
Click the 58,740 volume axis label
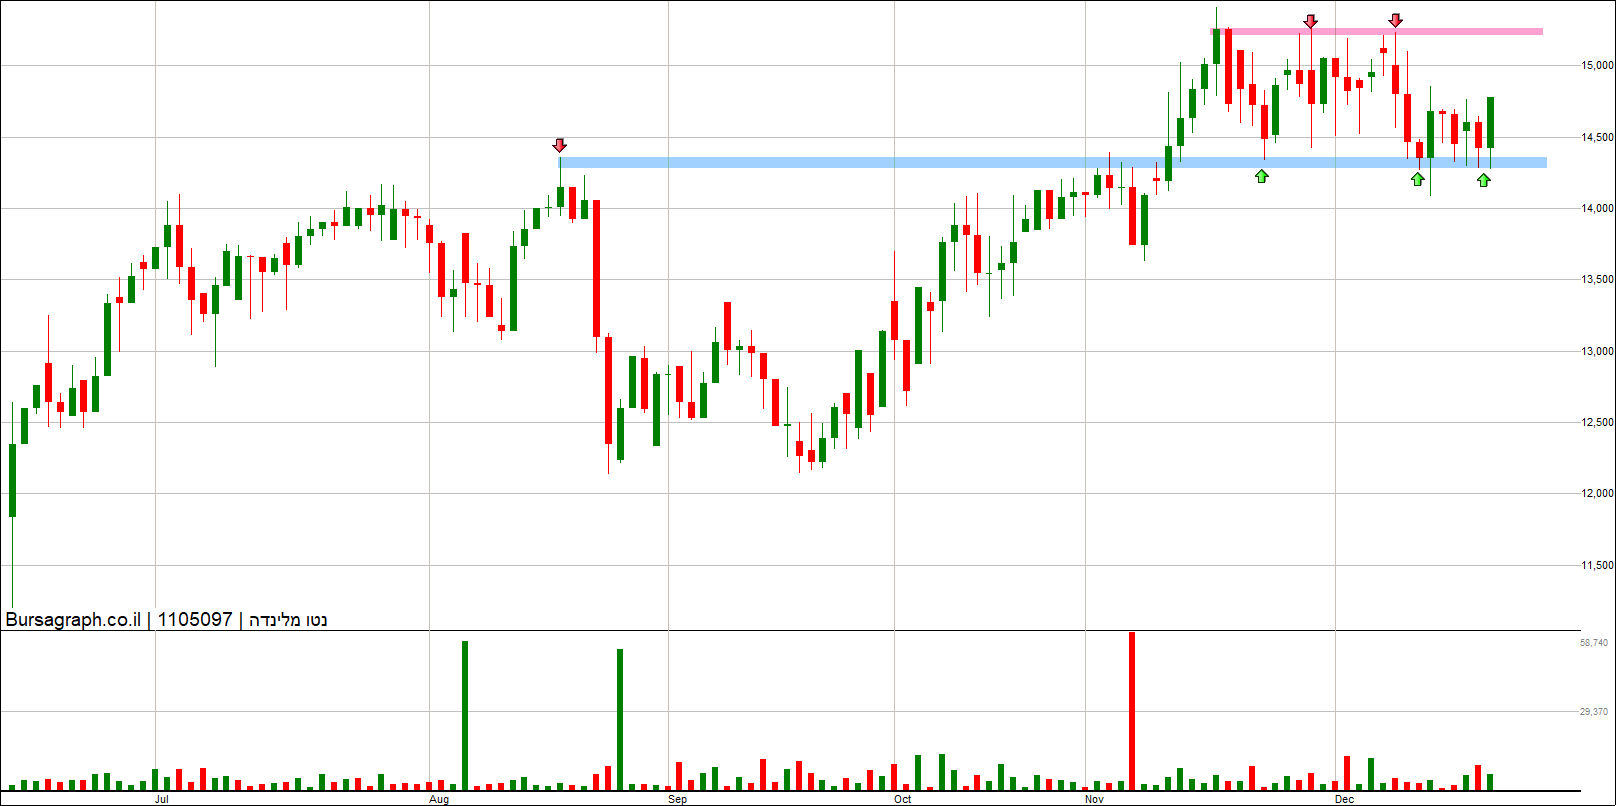(1594, 643)
